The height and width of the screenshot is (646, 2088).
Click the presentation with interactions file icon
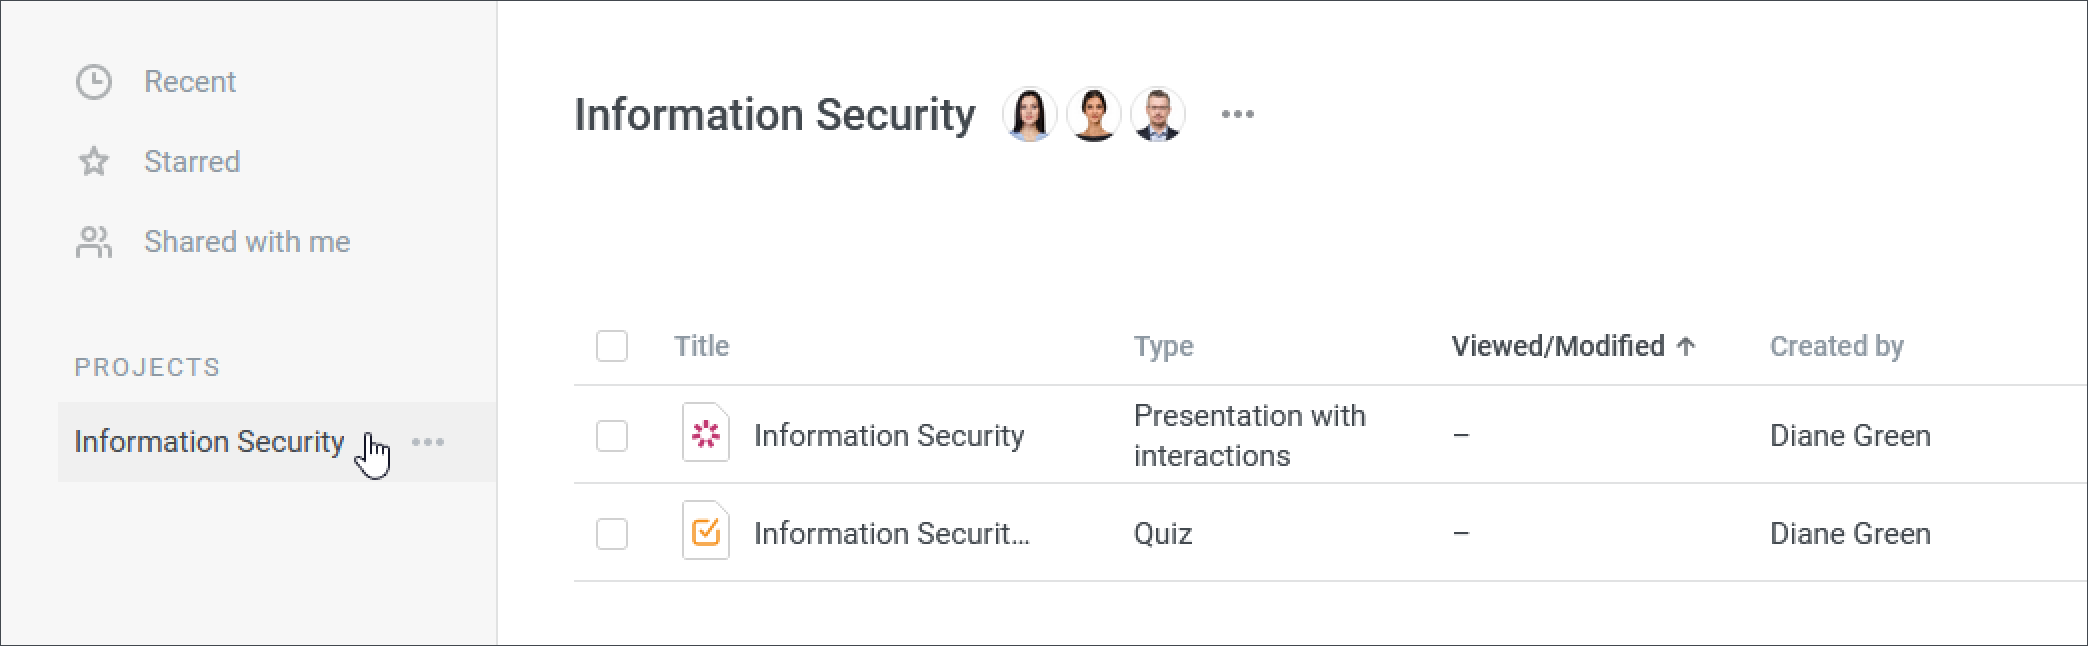click(706, 433)
